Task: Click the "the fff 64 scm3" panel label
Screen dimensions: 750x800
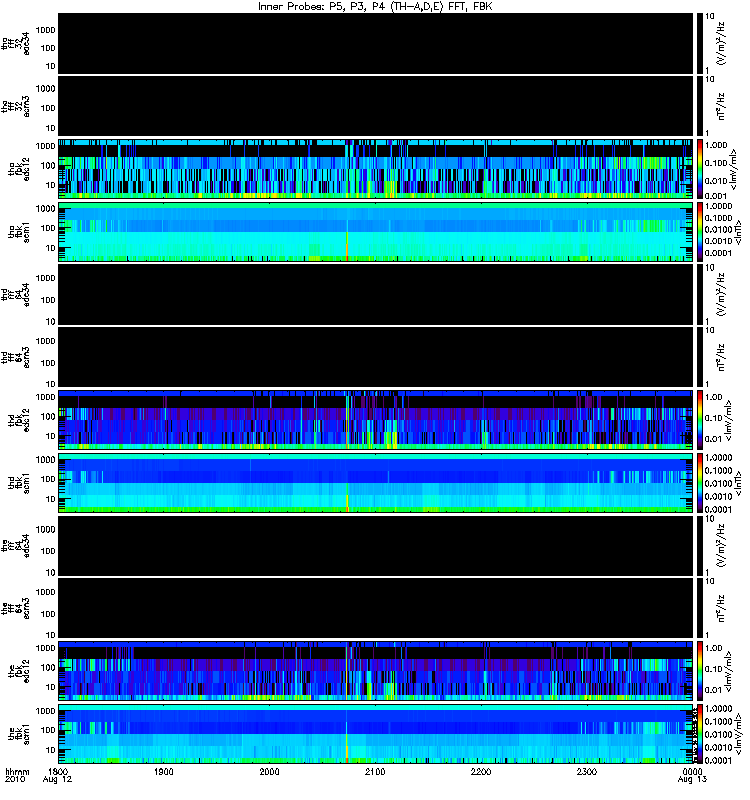Action: 16,608
